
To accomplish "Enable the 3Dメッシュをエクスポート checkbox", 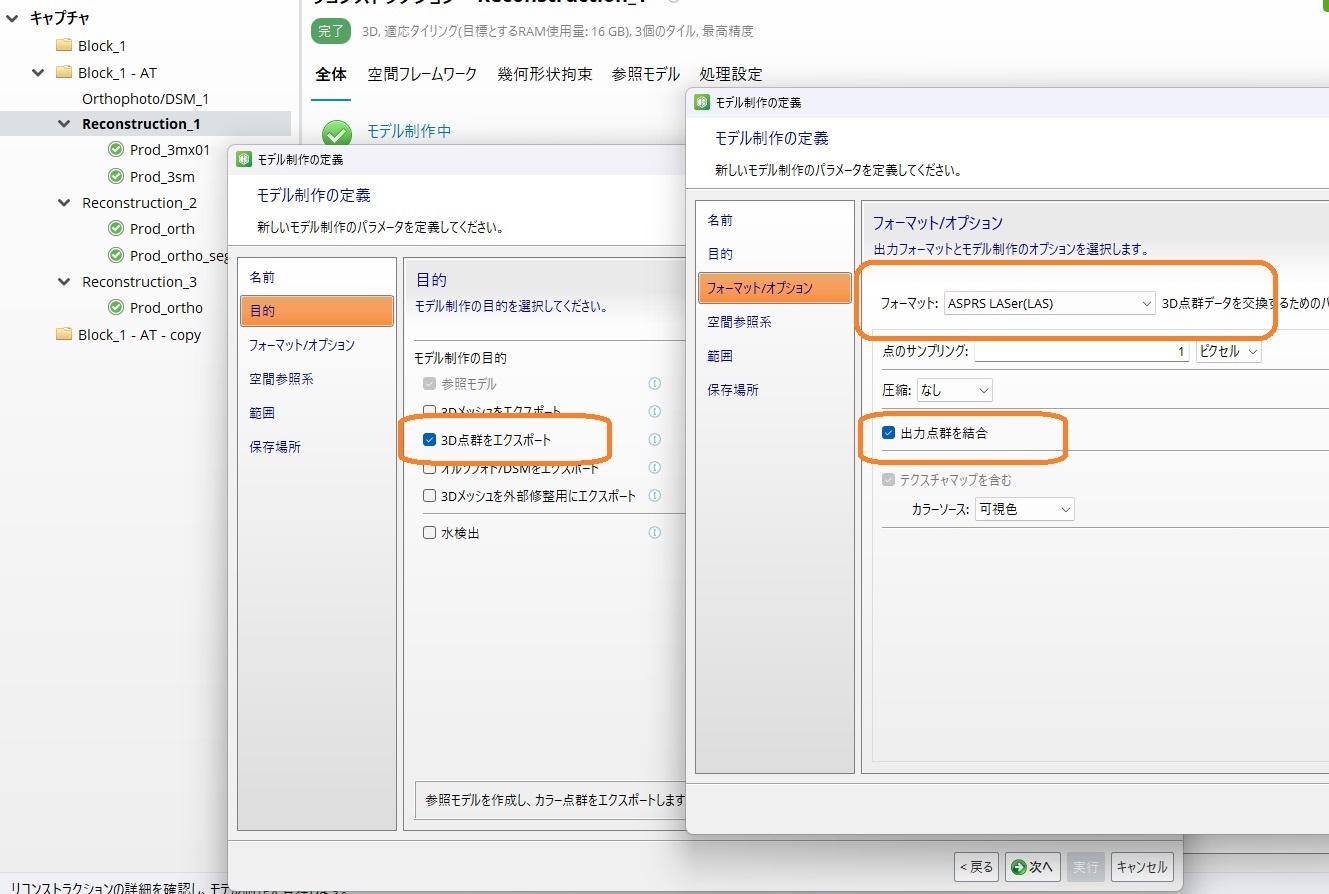I will pyautogui.click(x=429, y=411).
